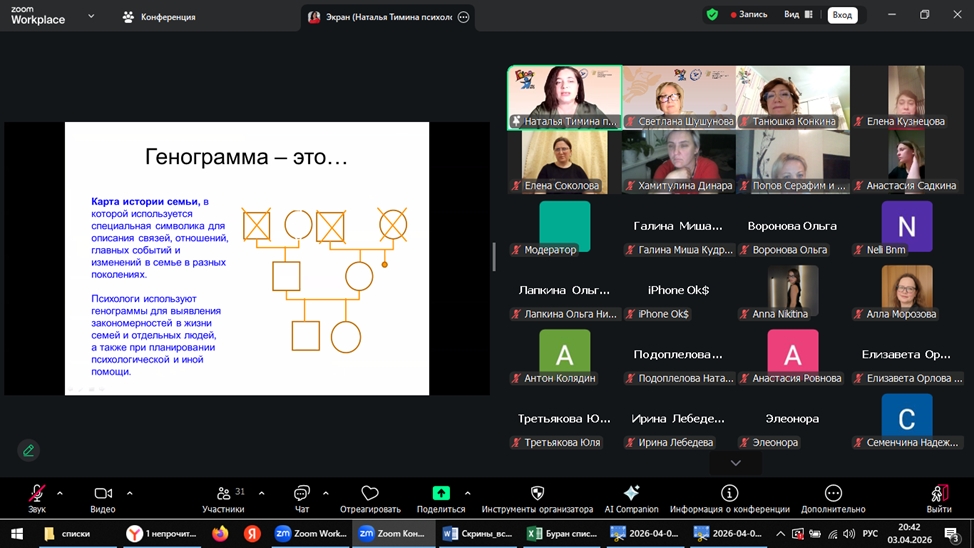Click the React heart icon
Screen dimensions: 974x548
pyautogui.click(x=370, y=493)
